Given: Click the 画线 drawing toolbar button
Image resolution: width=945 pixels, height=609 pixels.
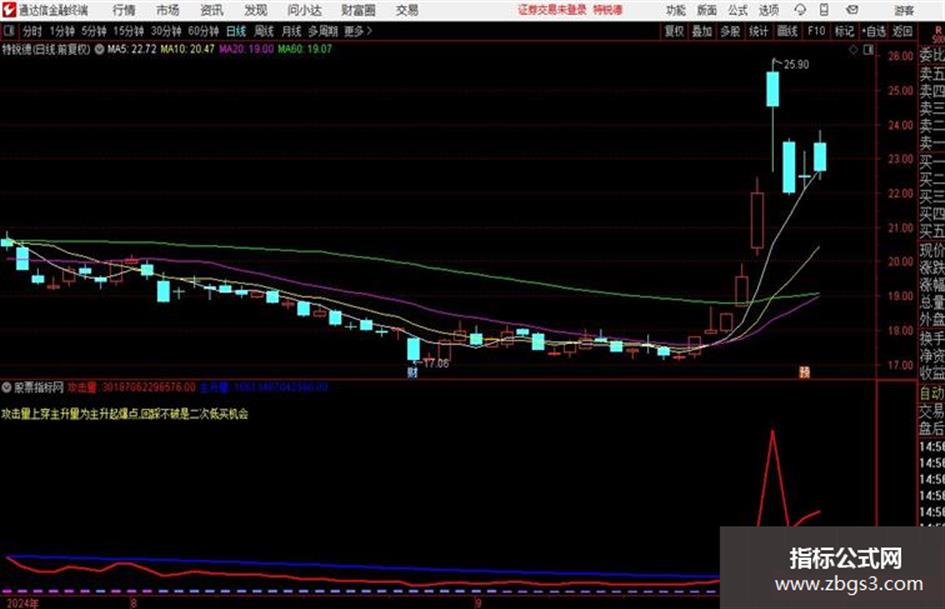Looking at the screenshot, I should coord(787,31).
